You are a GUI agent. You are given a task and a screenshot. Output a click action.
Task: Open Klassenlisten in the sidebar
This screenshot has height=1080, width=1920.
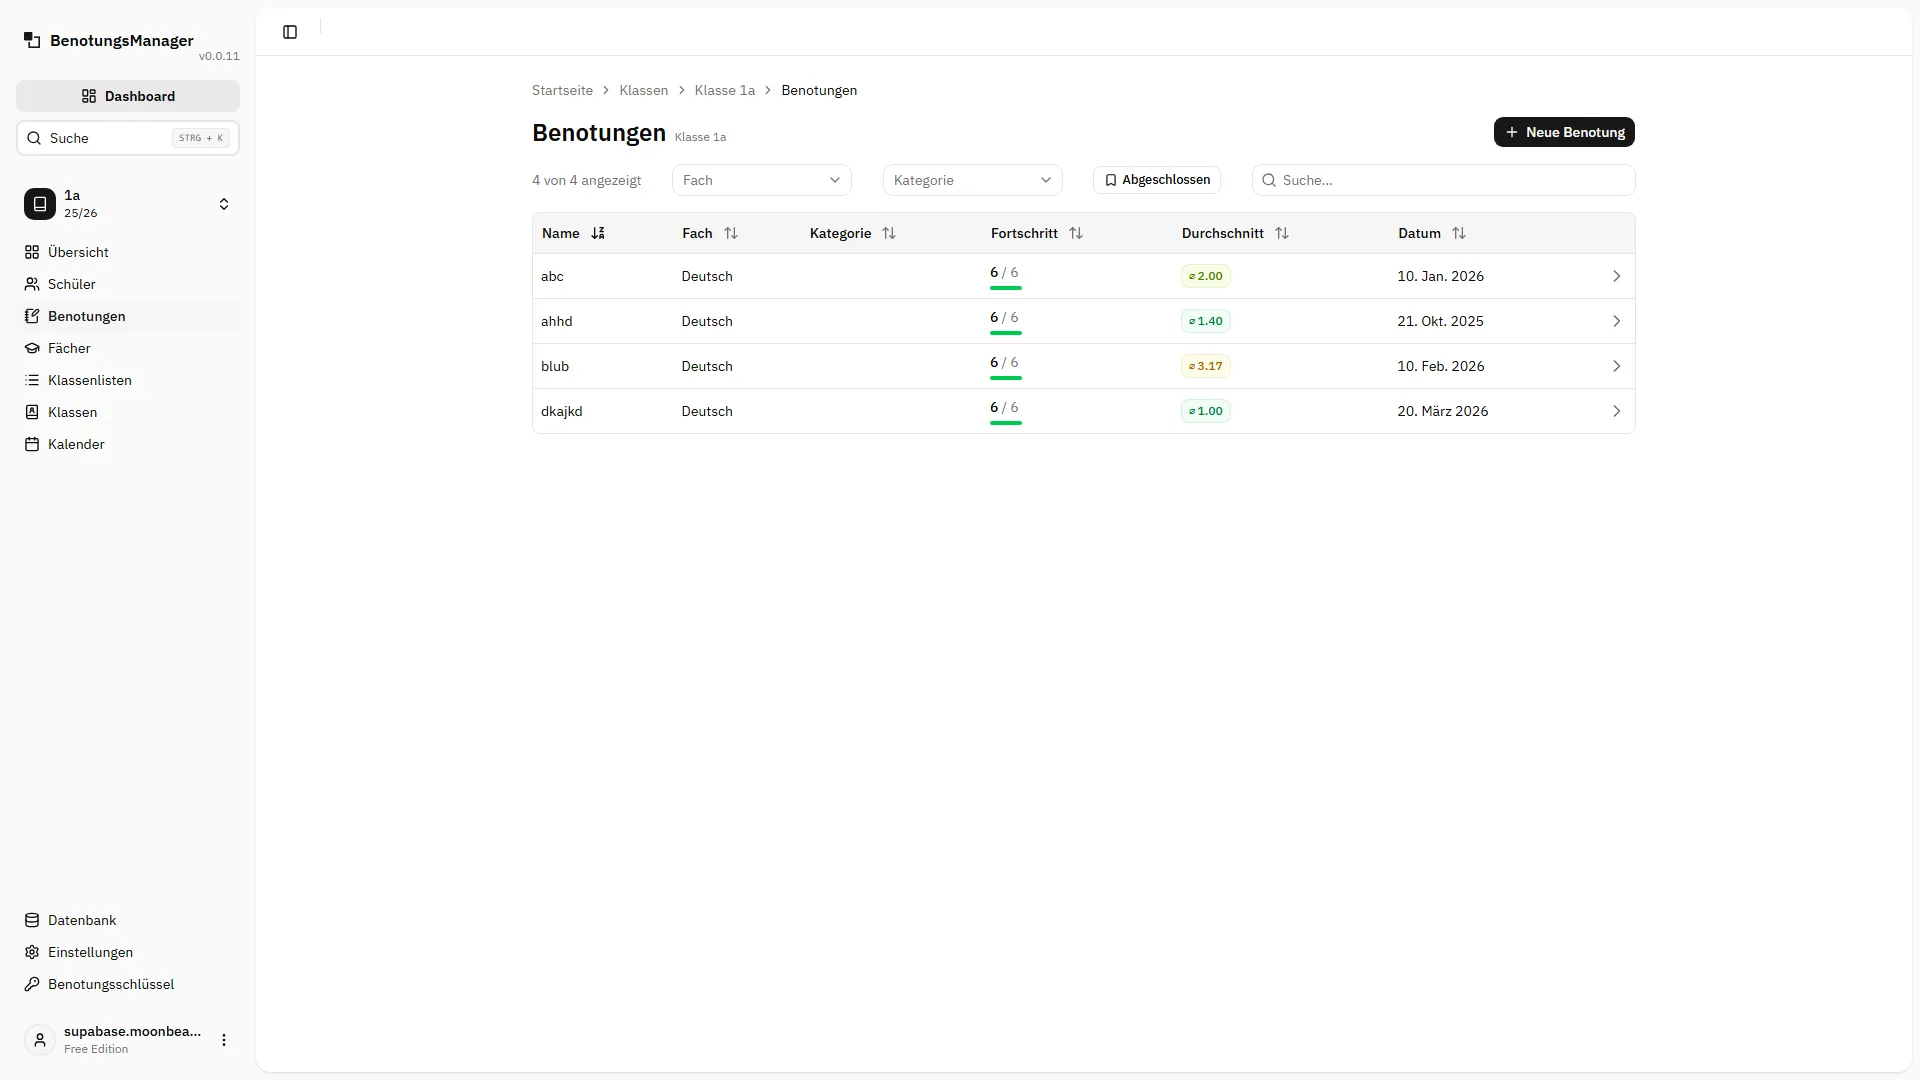point(128,380)
